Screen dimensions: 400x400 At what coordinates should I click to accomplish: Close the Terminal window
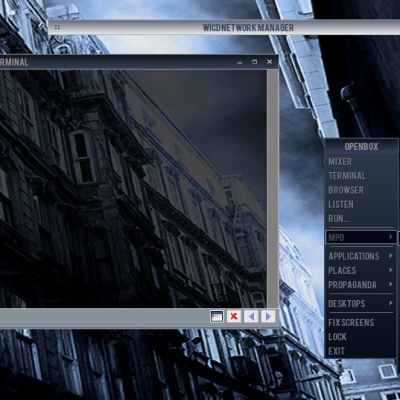tap(270, 62)
